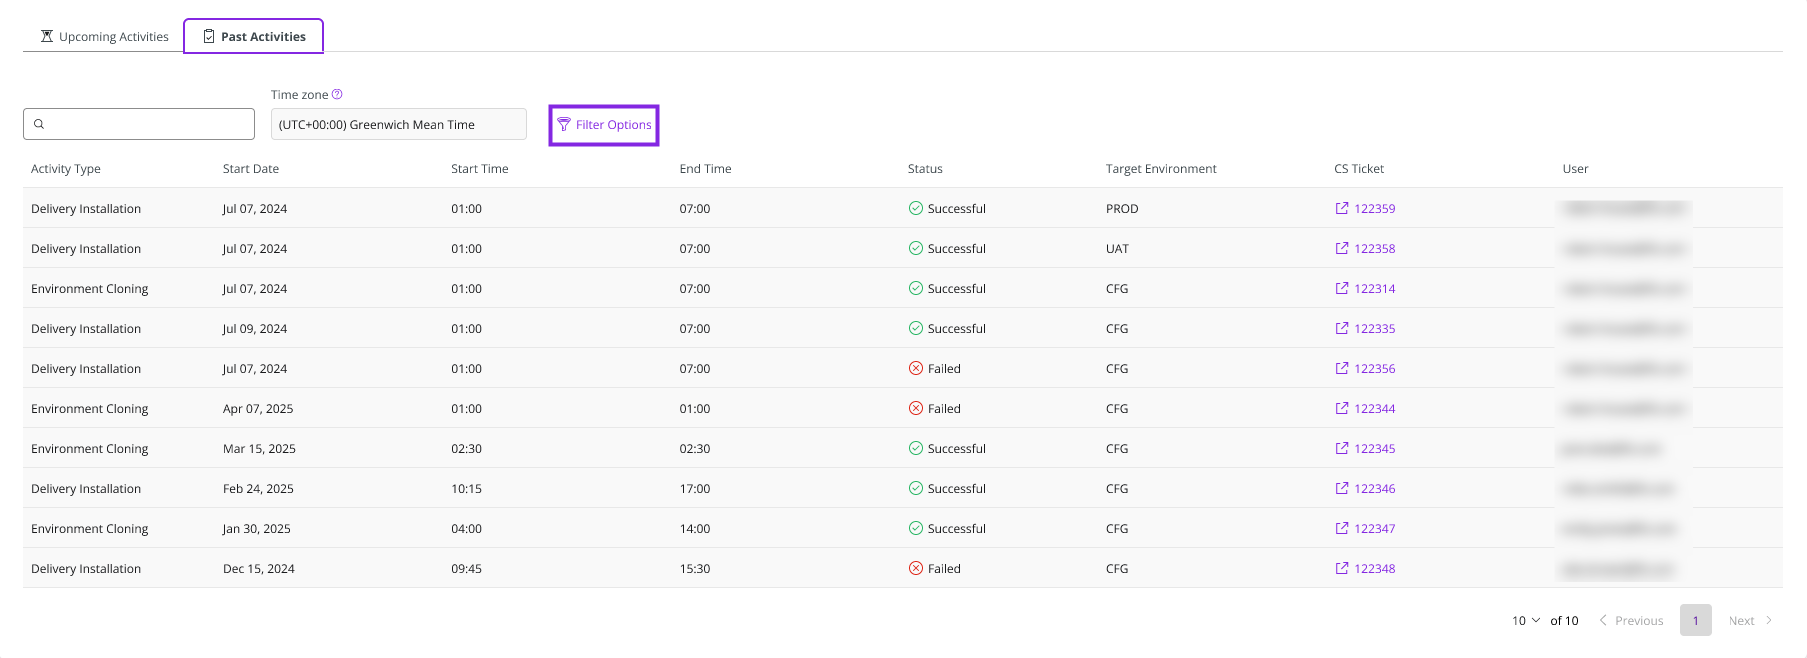Select the Jan 30, 2025 start date cell
This screenshot has height=658, width=1807.
256,528
